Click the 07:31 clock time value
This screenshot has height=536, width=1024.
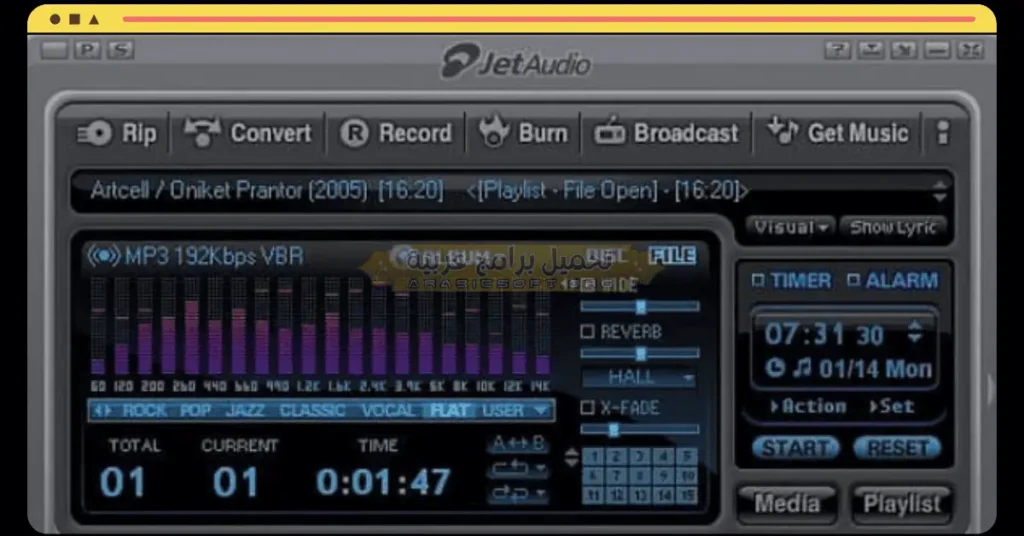click(805, 334)
